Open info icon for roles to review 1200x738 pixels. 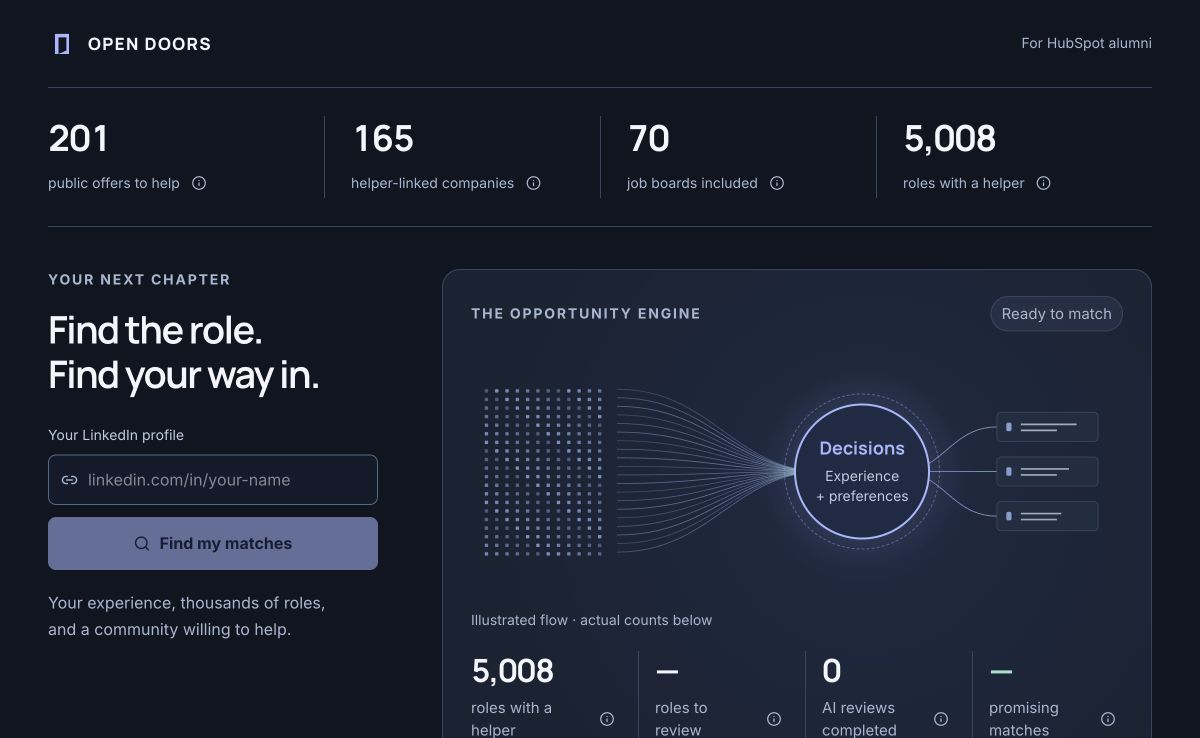tap(774, 719)
